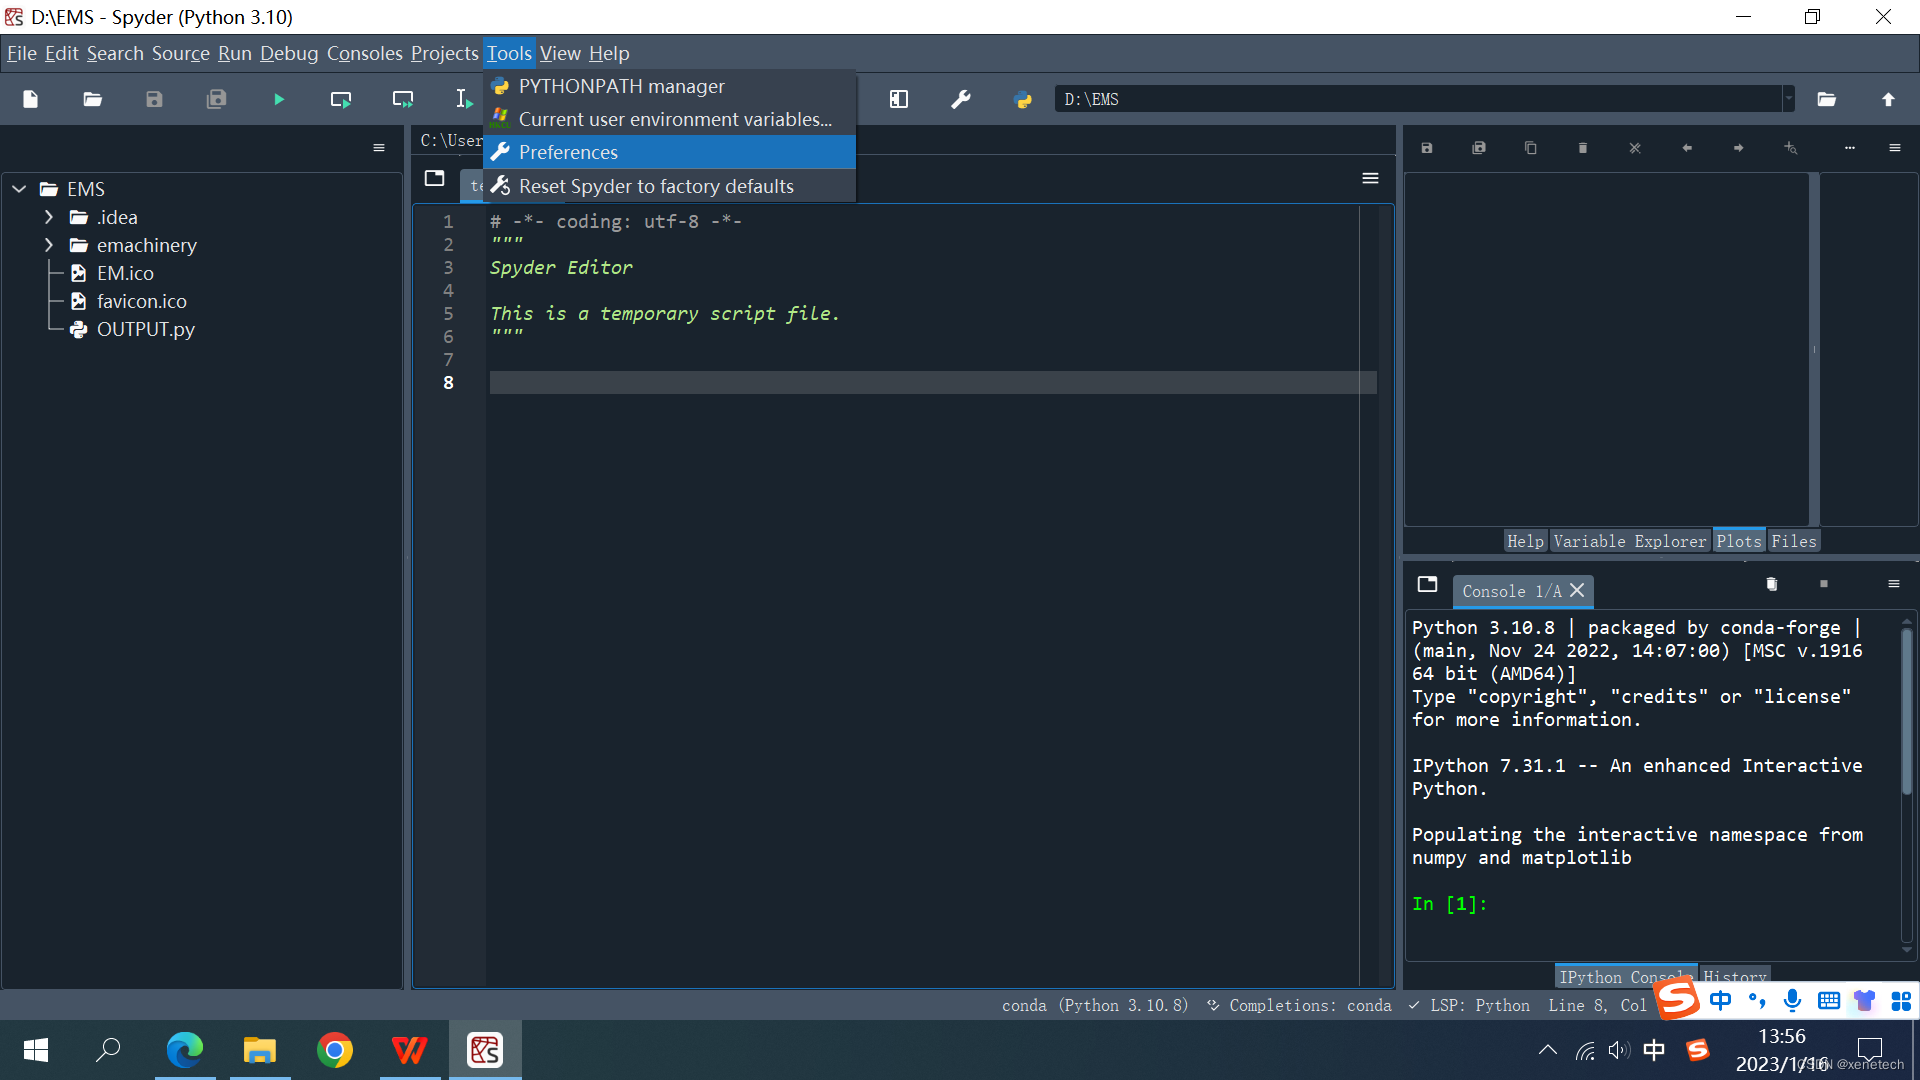Switch to the History tab
The image size is (1920, 1080).
[x=1734, y=977]
